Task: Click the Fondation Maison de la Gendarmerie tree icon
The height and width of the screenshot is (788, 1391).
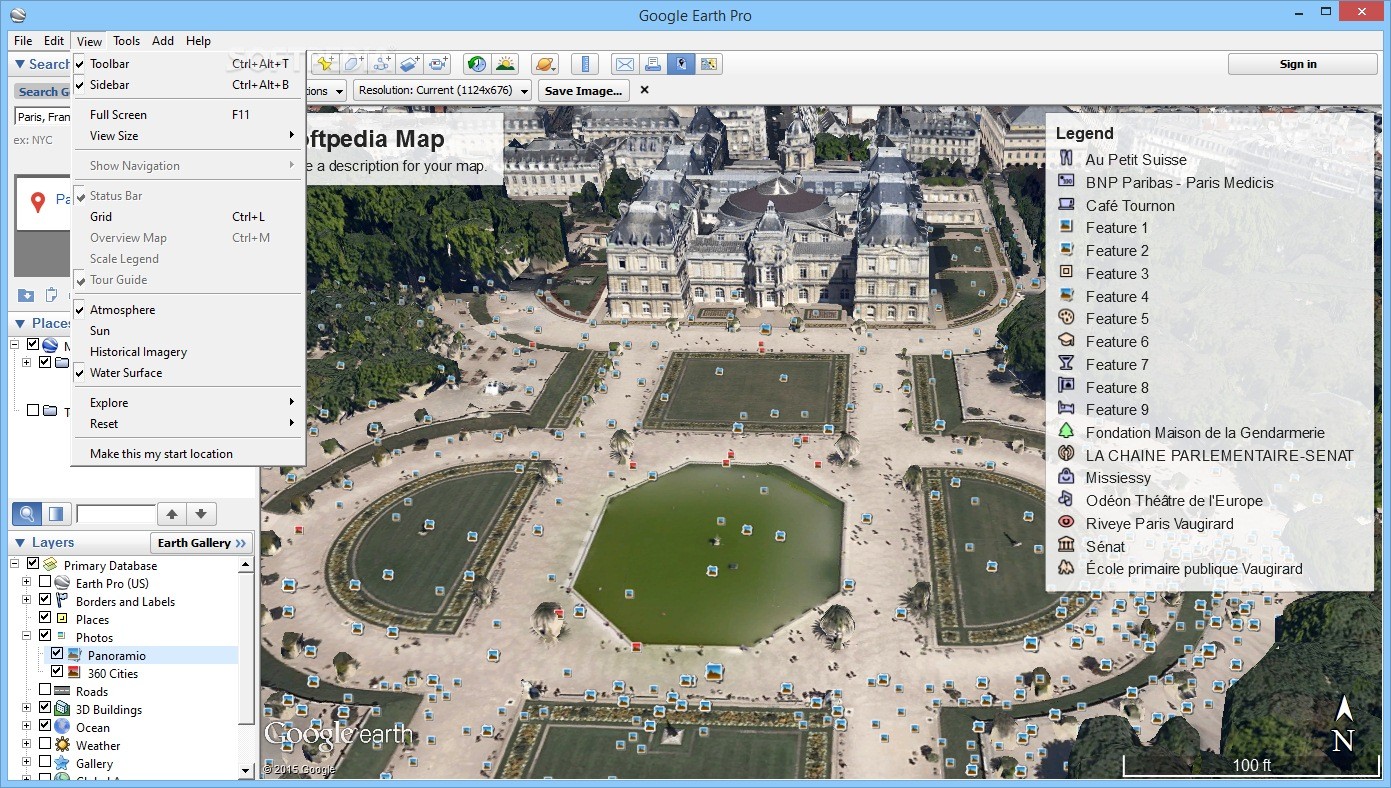Action: (1066, 432)
